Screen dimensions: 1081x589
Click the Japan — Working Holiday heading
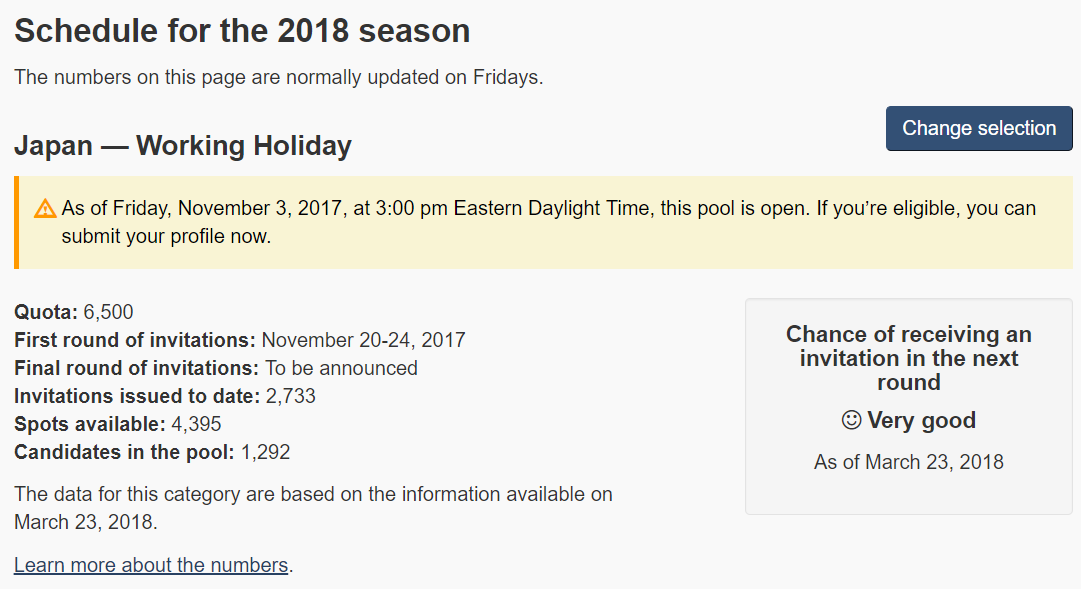[x=183, y=146]
